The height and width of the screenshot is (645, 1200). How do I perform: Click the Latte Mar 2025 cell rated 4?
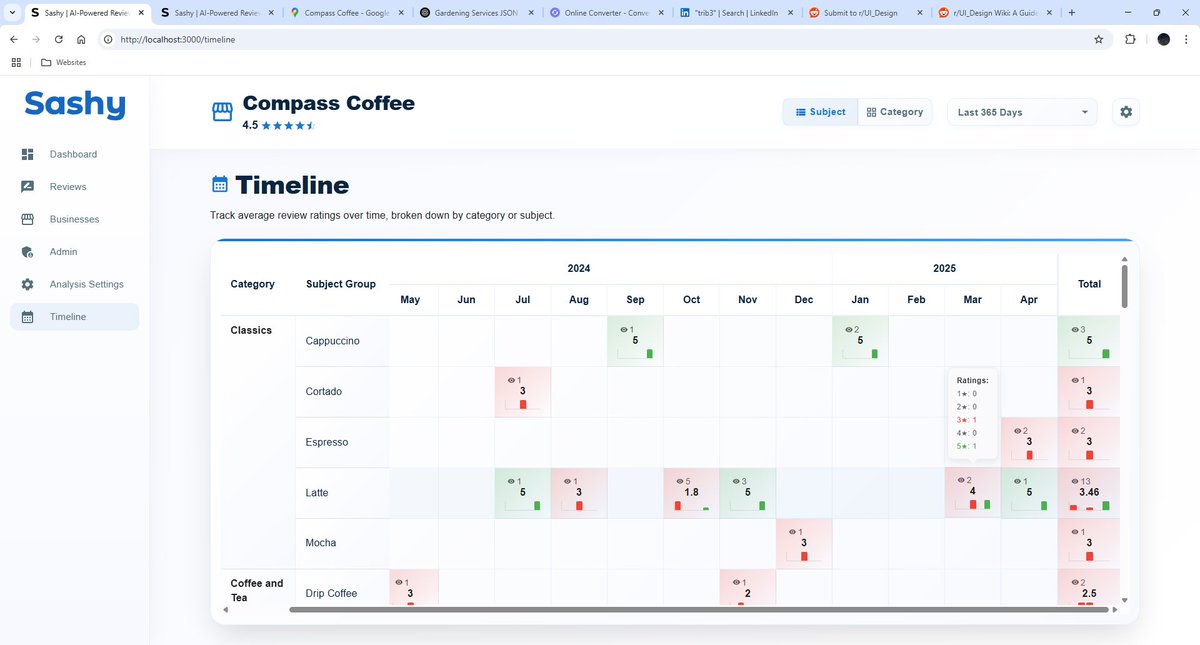click(x=972, y=493)
